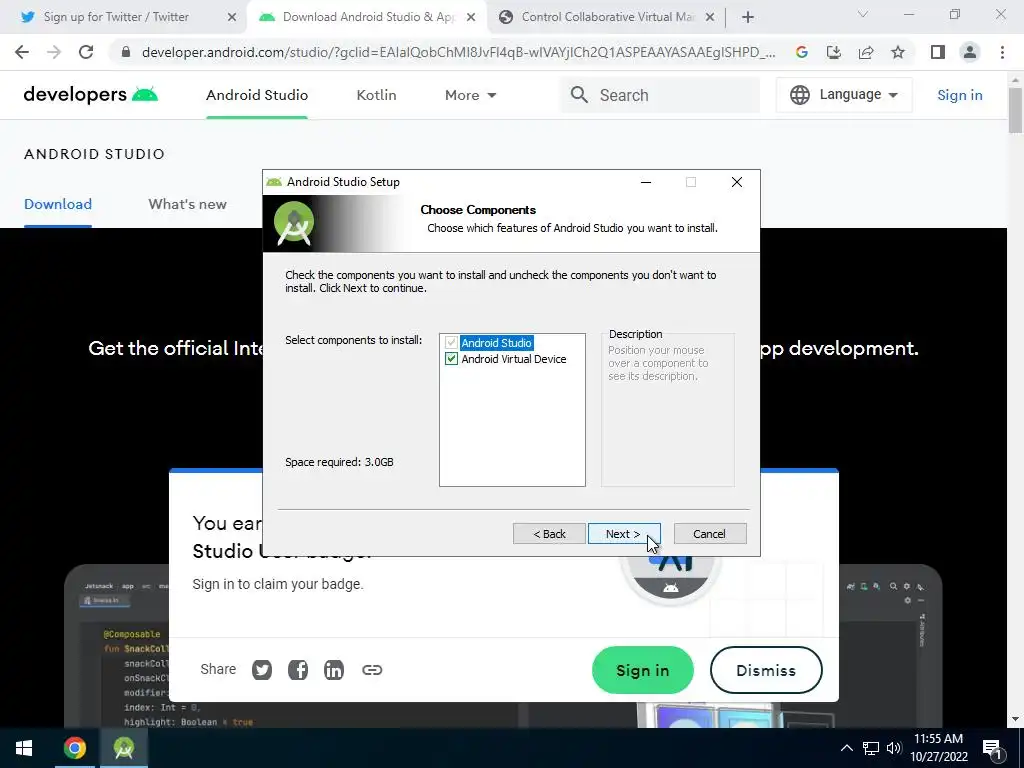
Task: Close the Twitter sign up tab
Action: 232,17
